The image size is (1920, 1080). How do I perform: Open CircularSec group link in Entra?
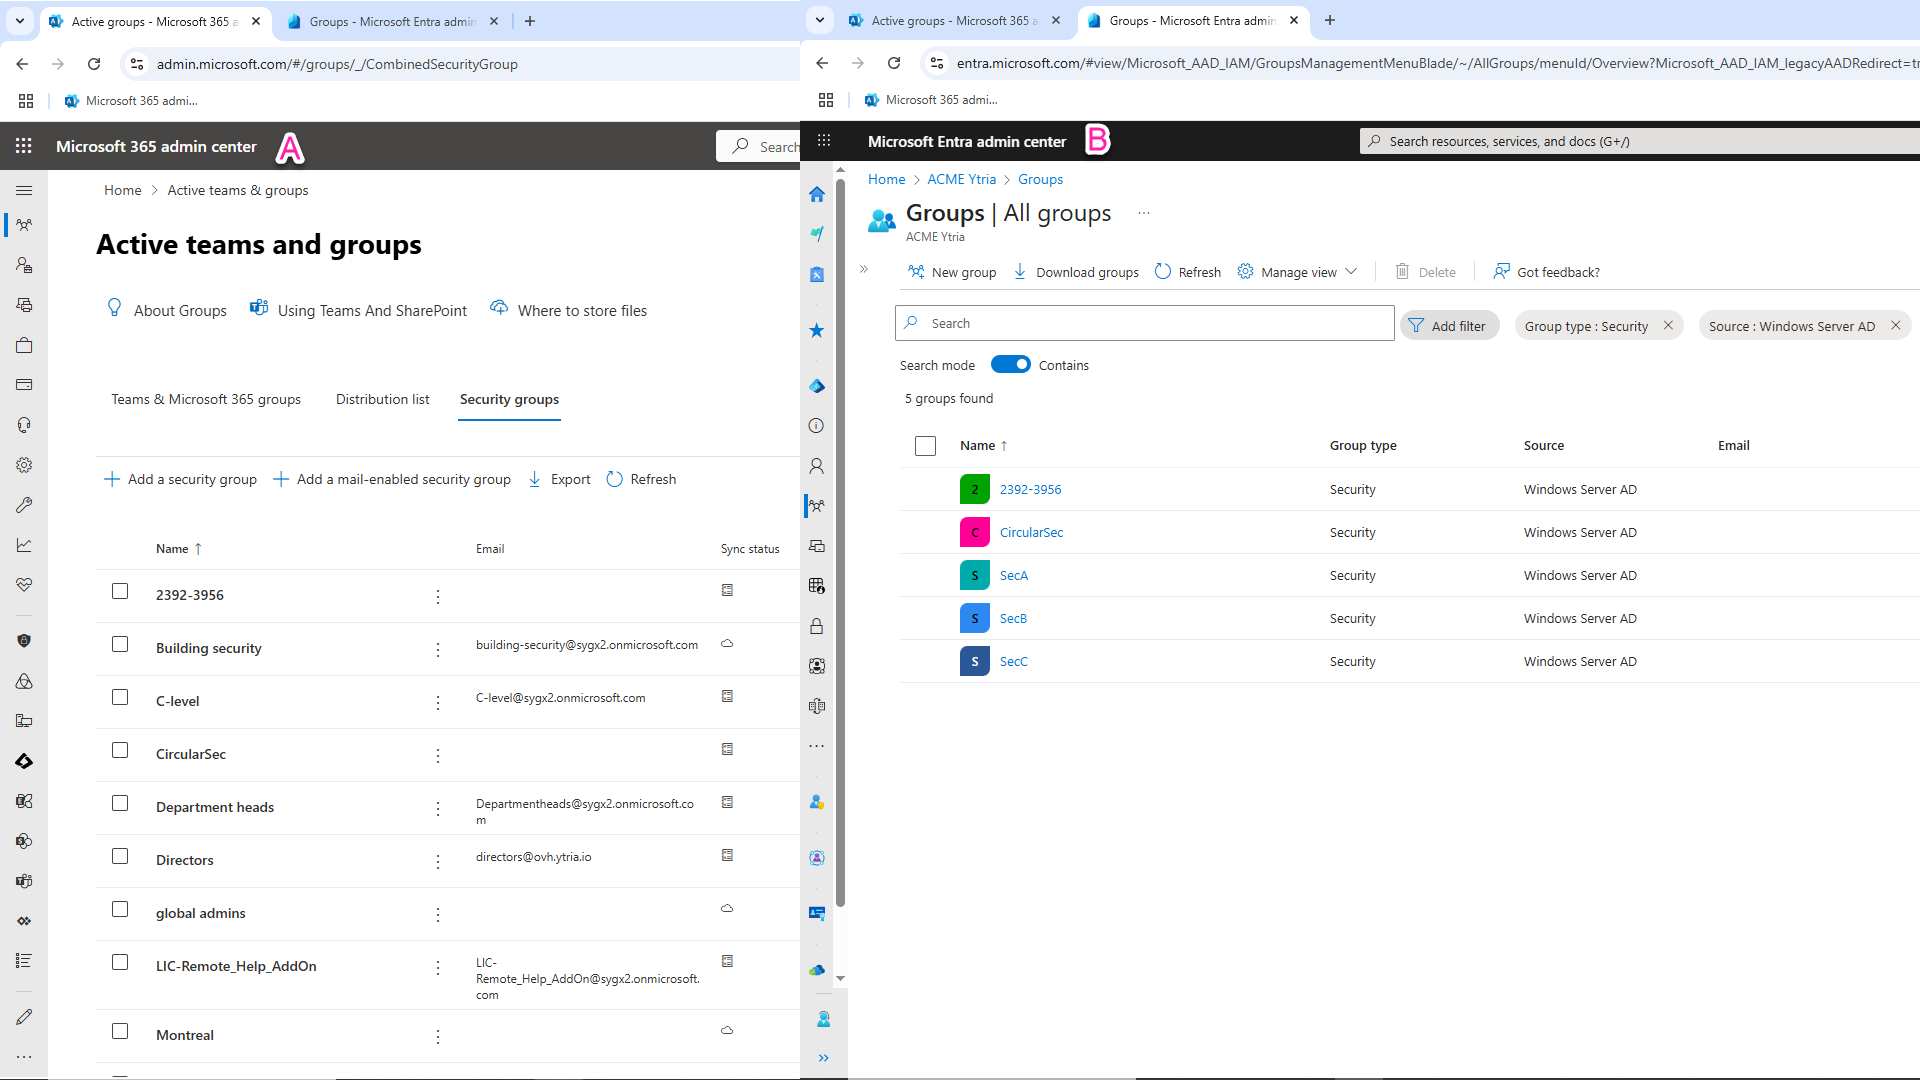[1031, 532]
